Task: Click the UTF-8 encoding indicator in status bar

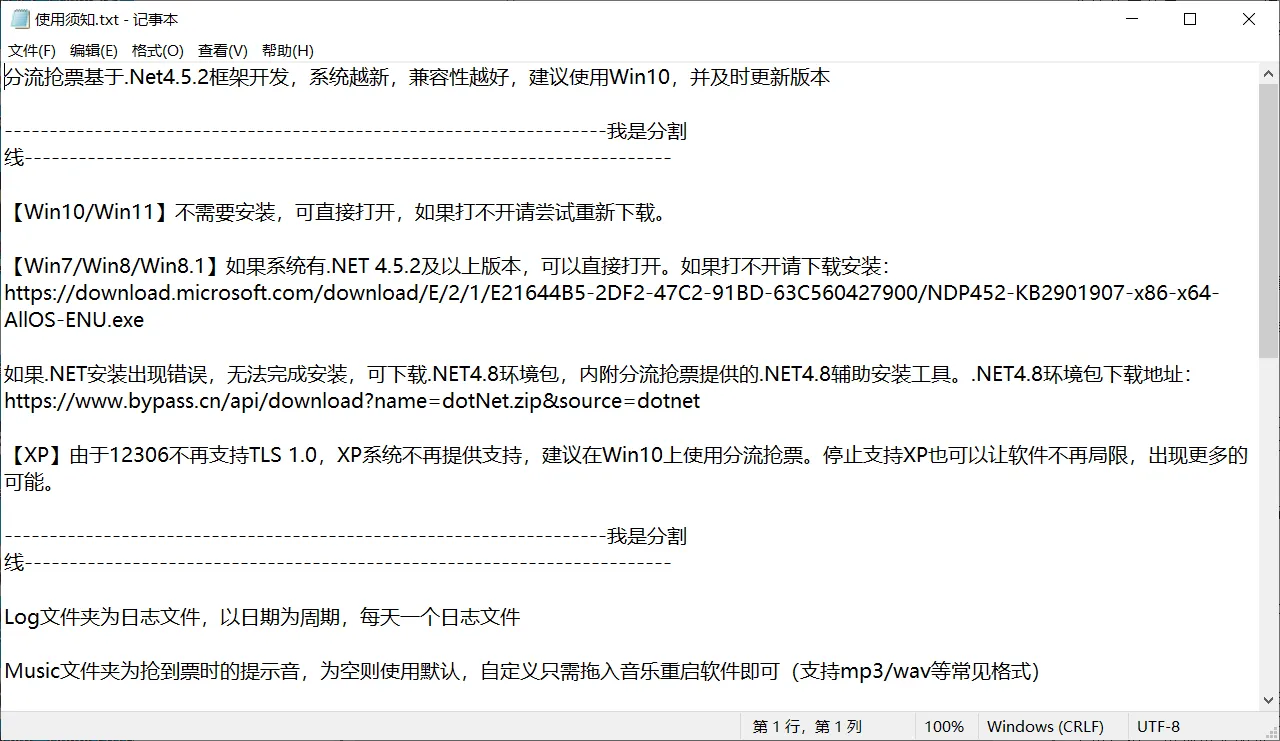Action: click(1158, 727)
